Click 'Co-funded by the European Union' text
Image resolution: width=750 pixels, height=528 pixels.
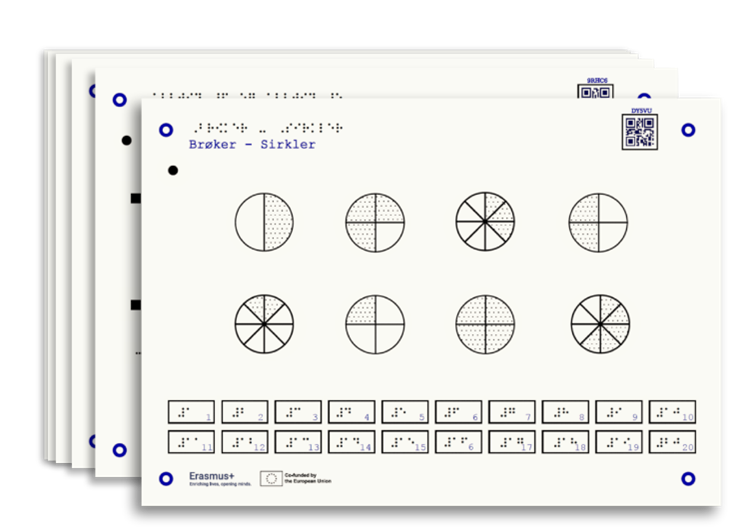coord(308,478)
